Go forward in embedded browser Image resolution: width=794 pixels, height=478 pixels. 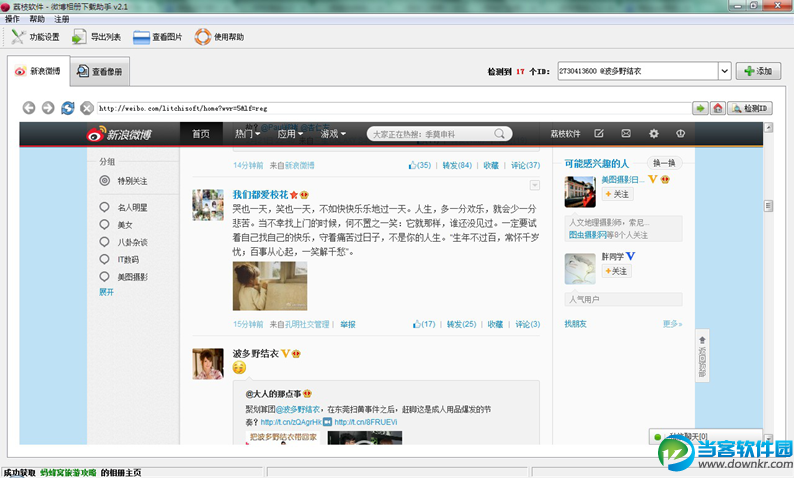(x=48, y=108)
